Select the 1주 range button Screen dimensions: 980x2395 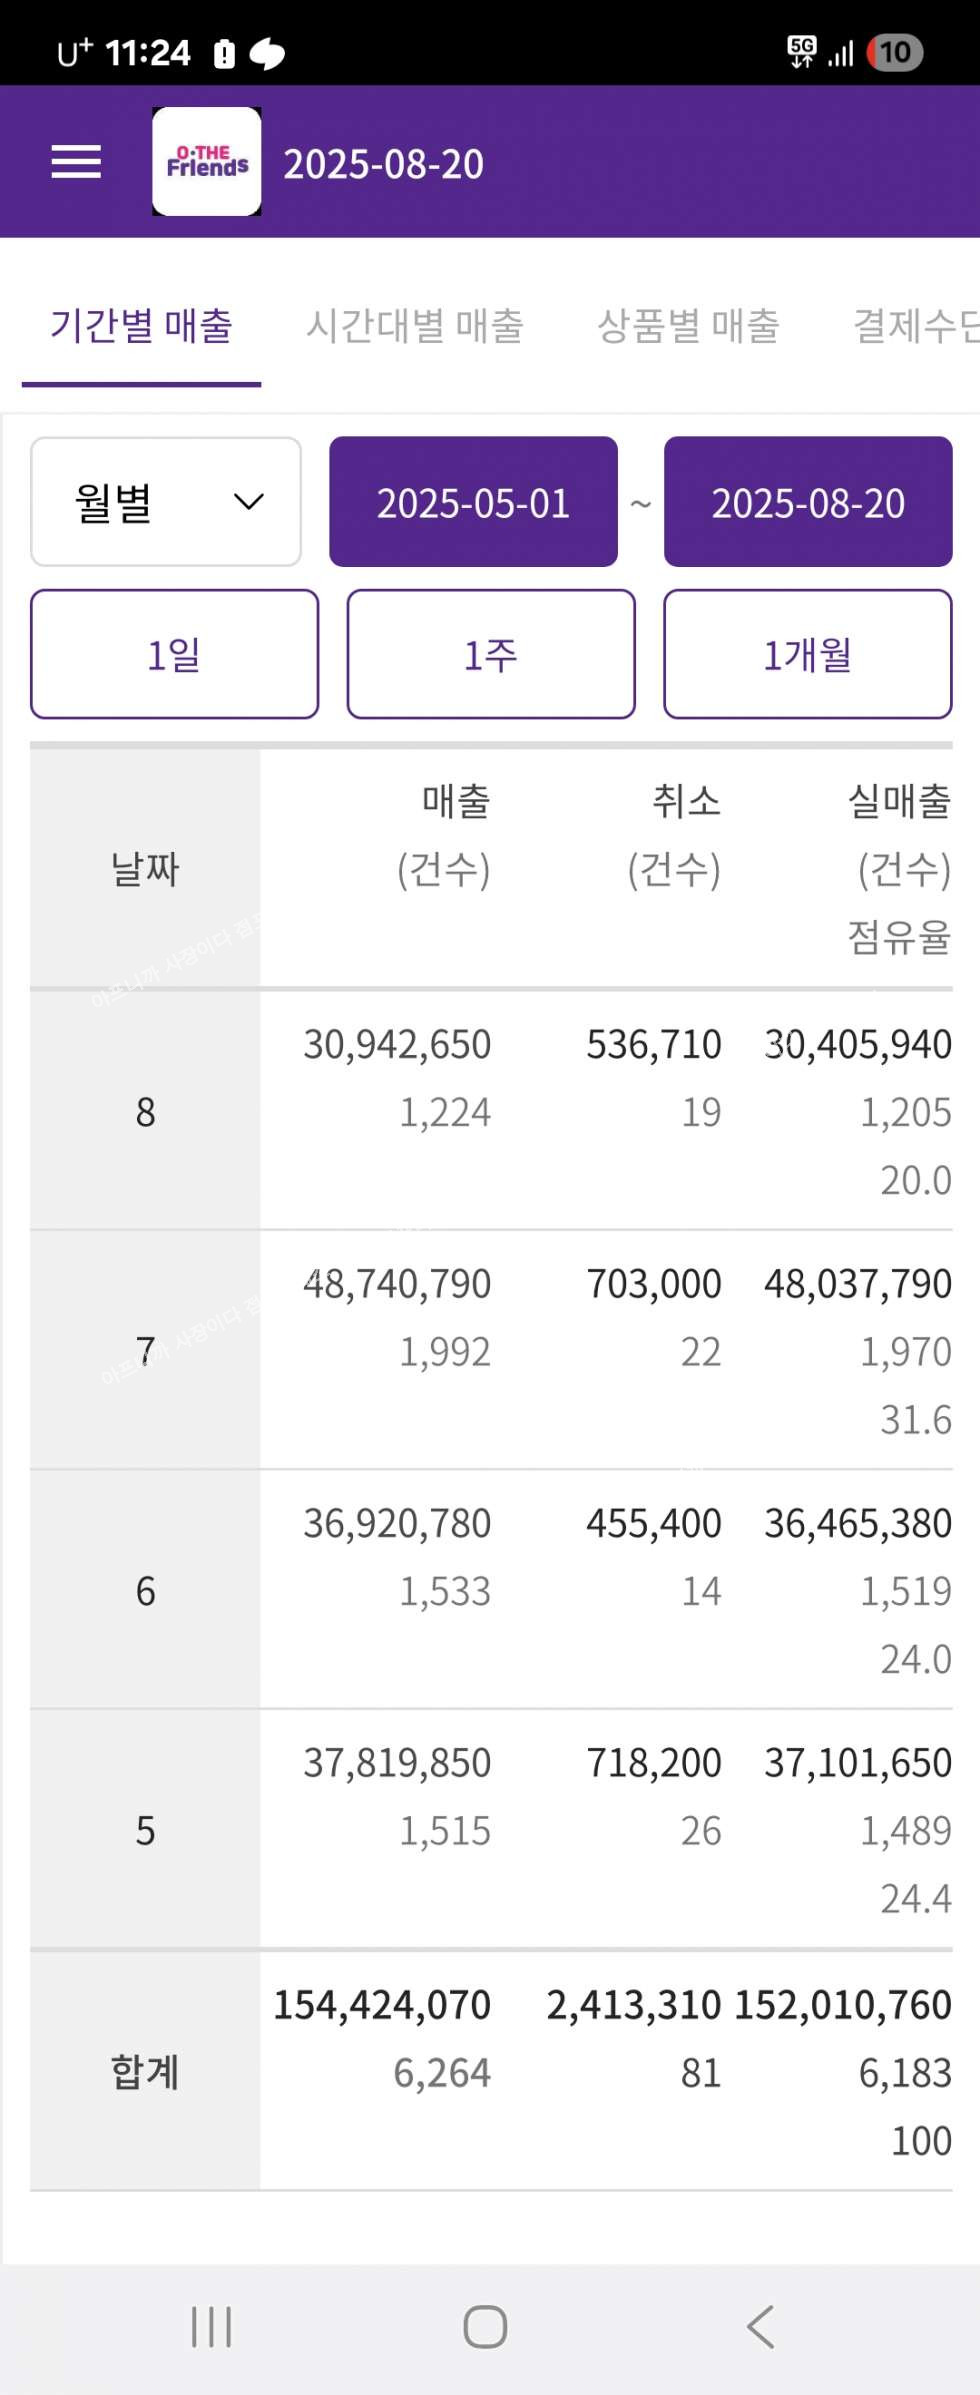pyautogui.click(x=491, y=655)
